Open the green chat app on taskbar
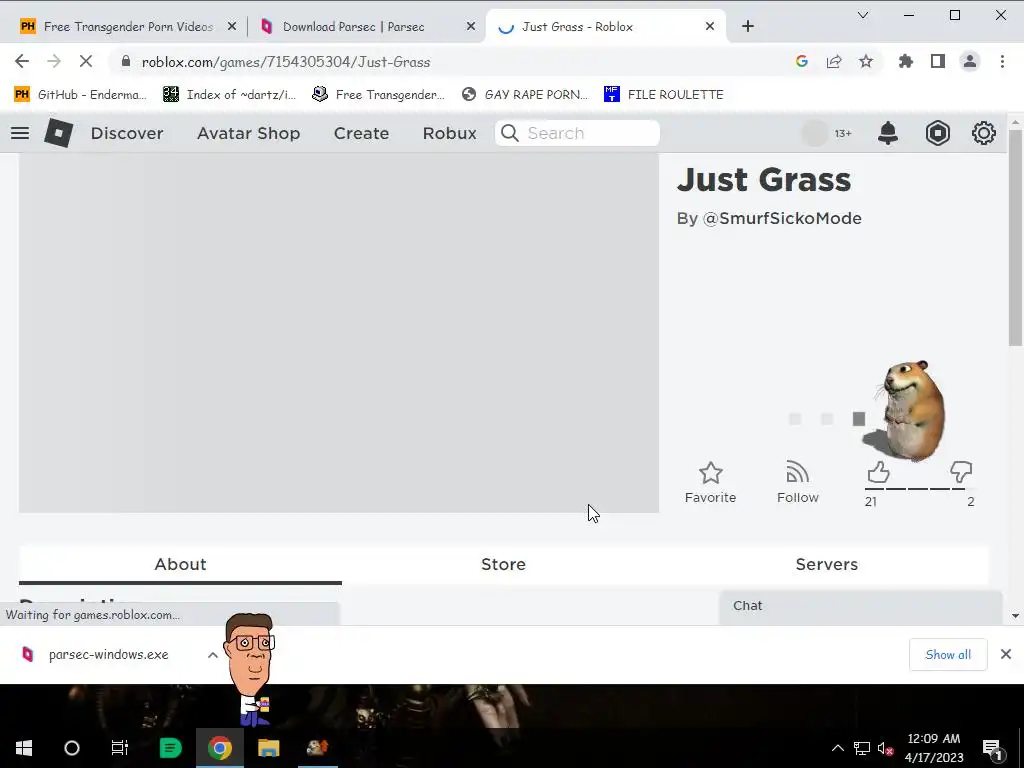The width and height of the screenshot is (1024, 768). [170, 748]
